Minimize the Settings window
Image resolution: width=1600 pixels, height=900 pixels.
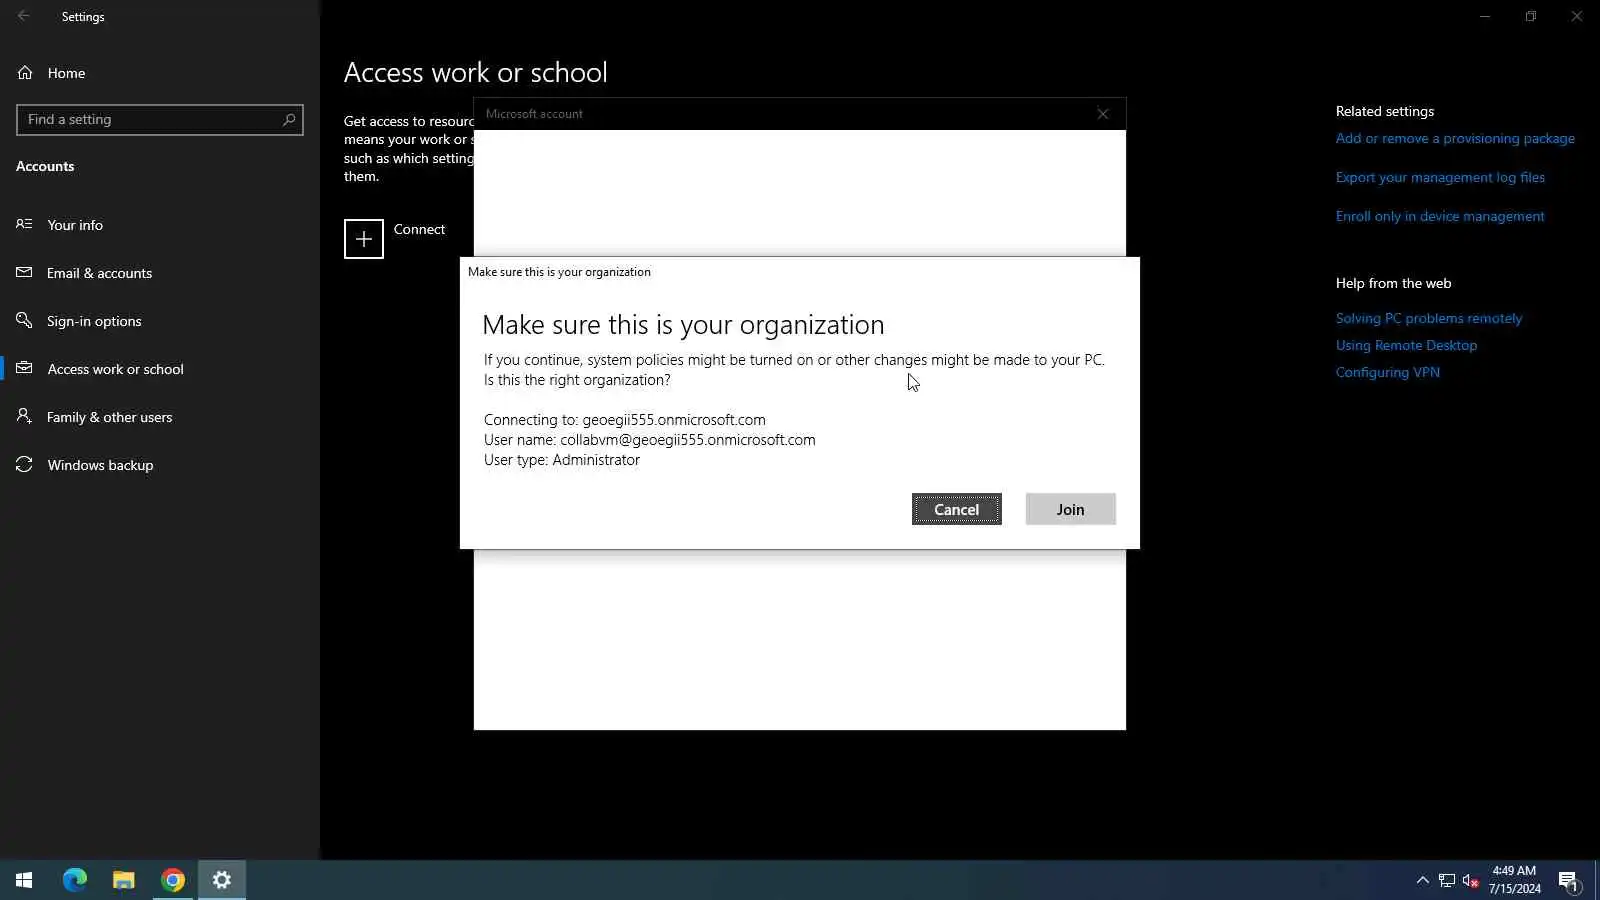pos(1485,16)
